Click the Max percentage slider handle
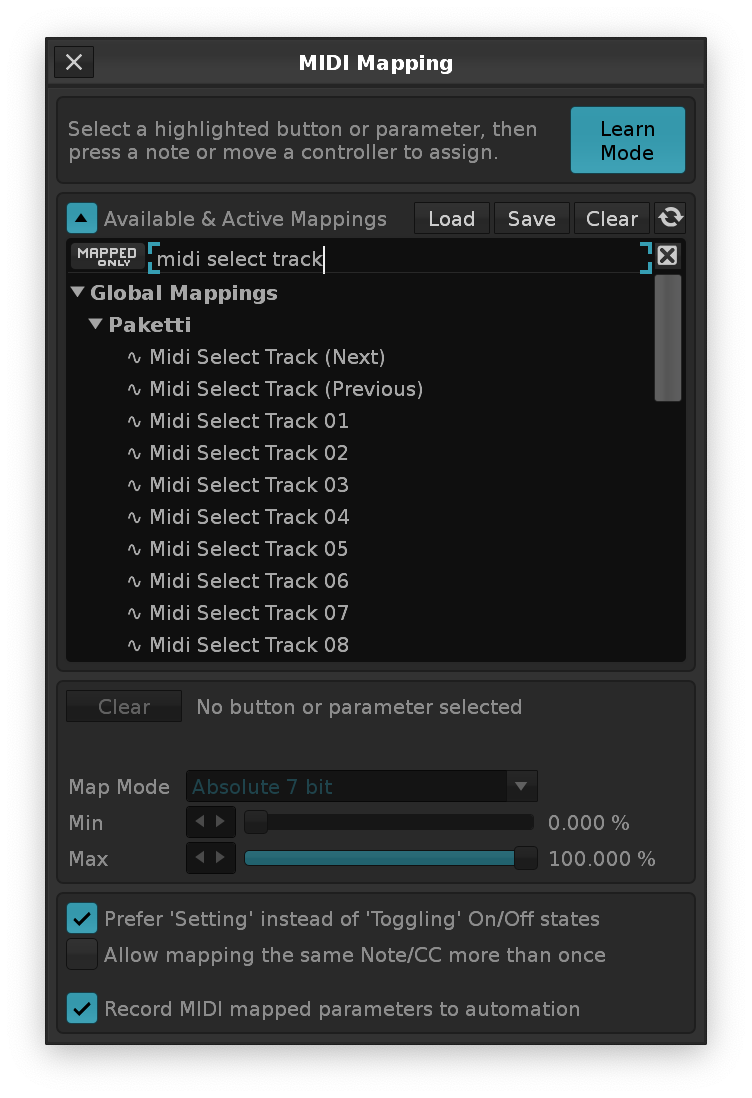The image size is (752, 1098). [525, 859]
